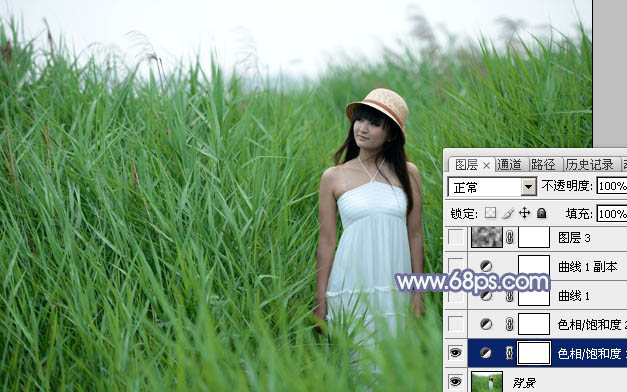Show the 图层 3 layer visibility
The image size is (627, 392).
pyautogui.click(x=455, y=237)
